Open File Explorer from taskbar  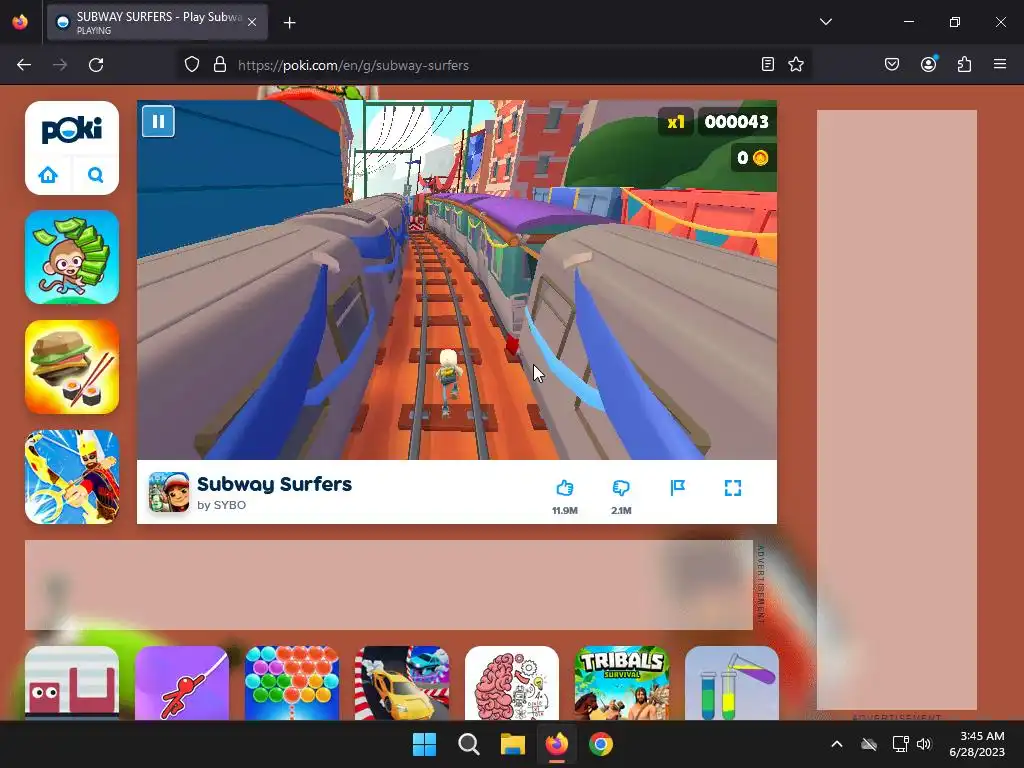tap(513, 744)
